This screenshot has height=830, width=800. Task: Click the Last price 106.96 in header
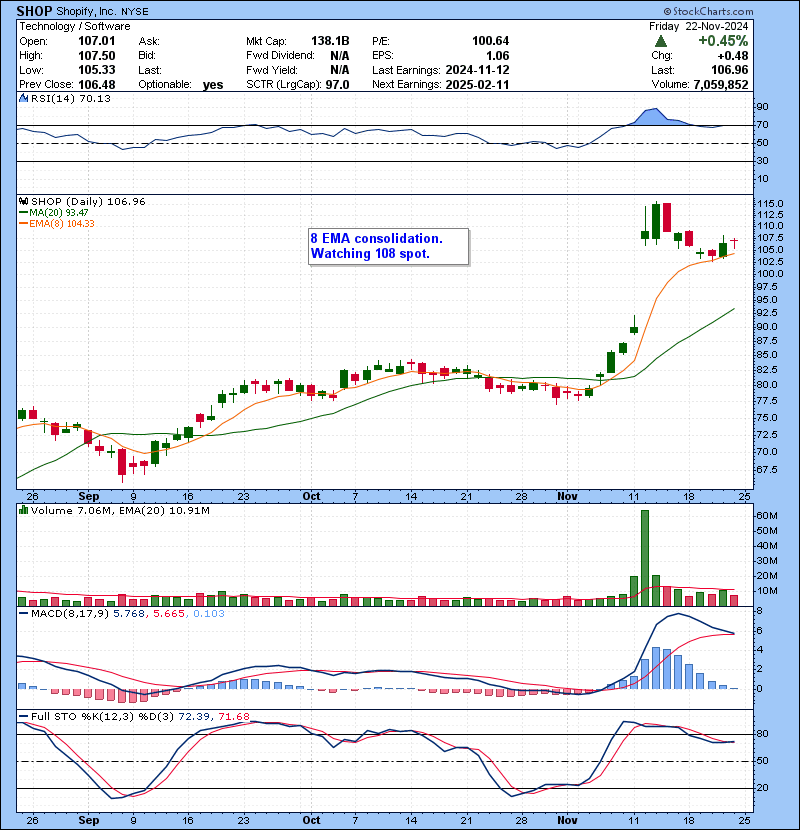(x=729, y=70)
